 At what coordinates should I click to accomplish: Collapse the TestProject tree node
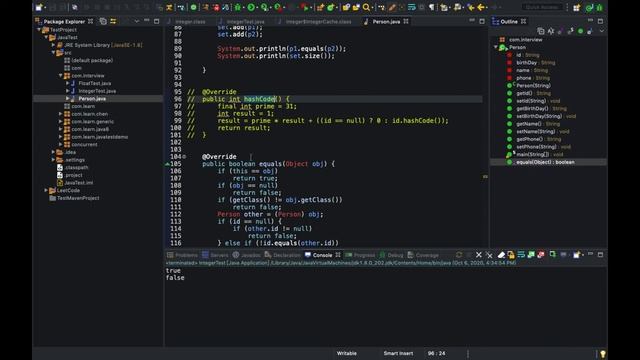pyautogui.click(x=39, y=30)
